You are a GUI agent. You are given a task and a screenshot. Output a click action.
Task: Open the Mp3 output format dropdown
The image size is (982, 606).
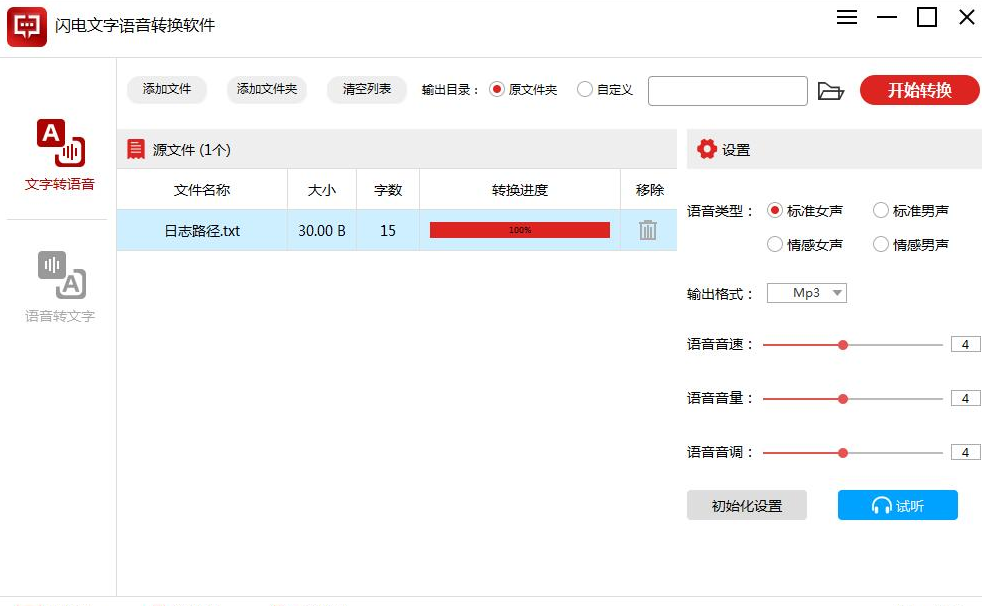point(806,293)
